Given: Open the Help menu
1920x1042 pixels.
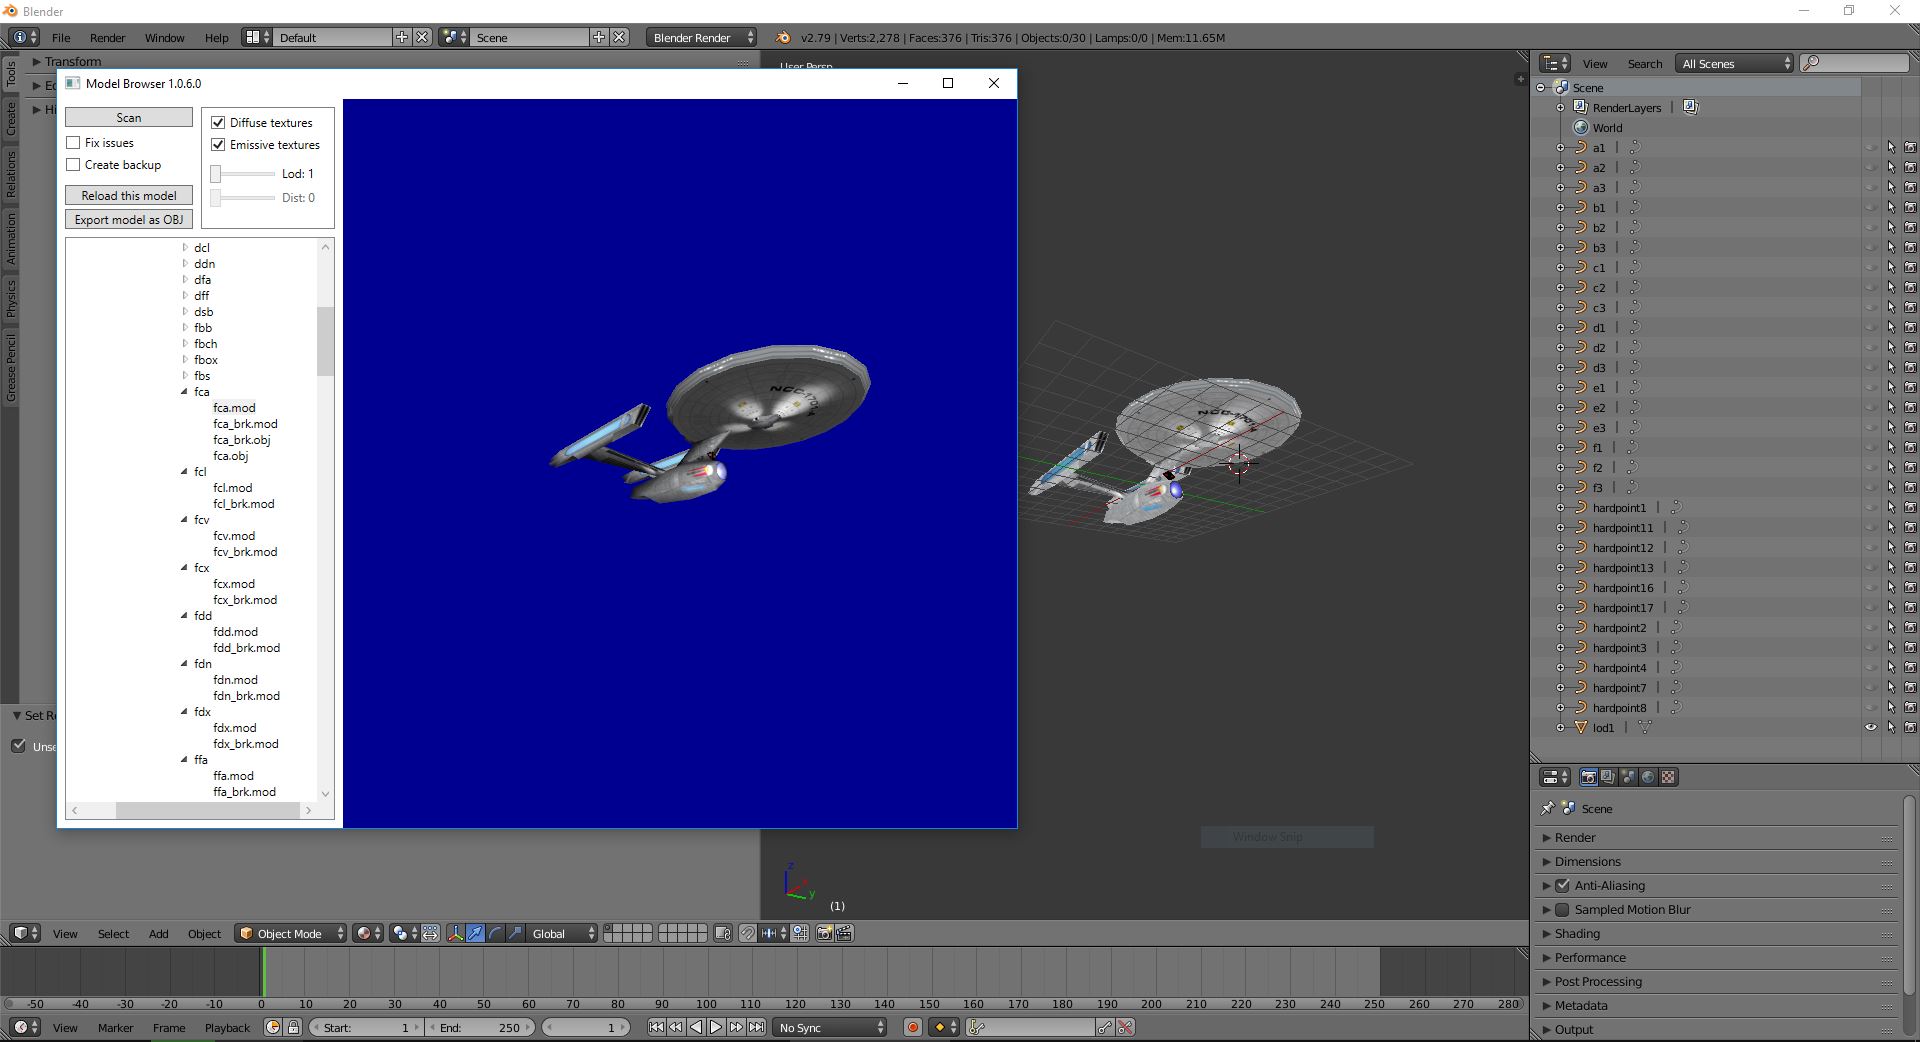Looking at the screenshot, I should pos(216,37).
